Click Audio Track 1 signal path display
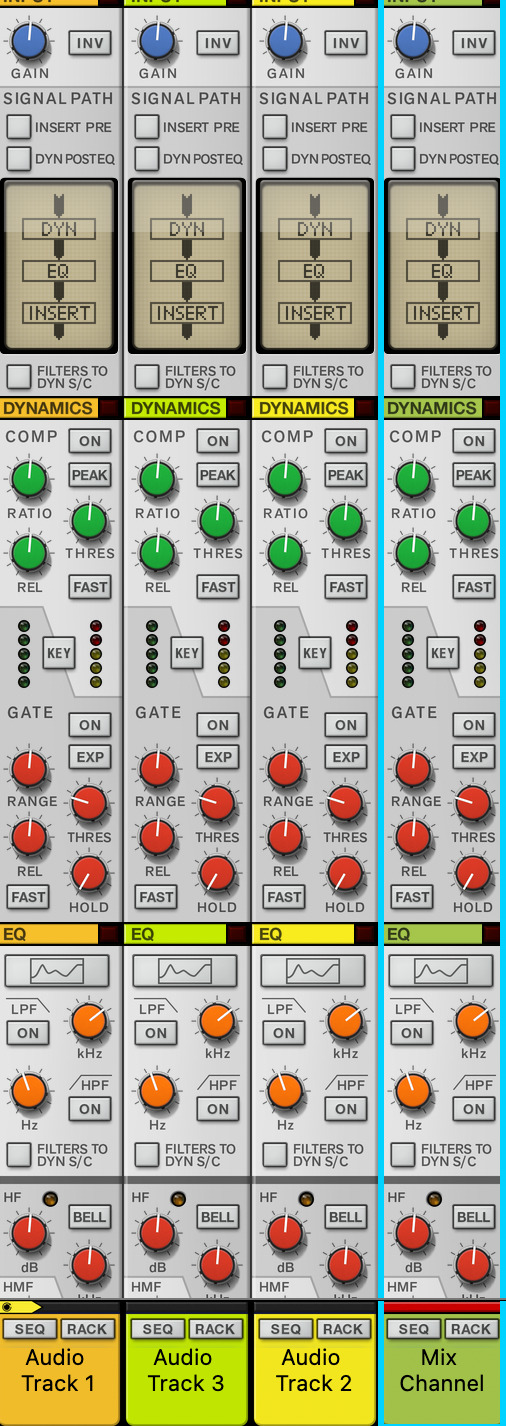Viewport: 506px width, 1426px height. click(x=59, y=266)
